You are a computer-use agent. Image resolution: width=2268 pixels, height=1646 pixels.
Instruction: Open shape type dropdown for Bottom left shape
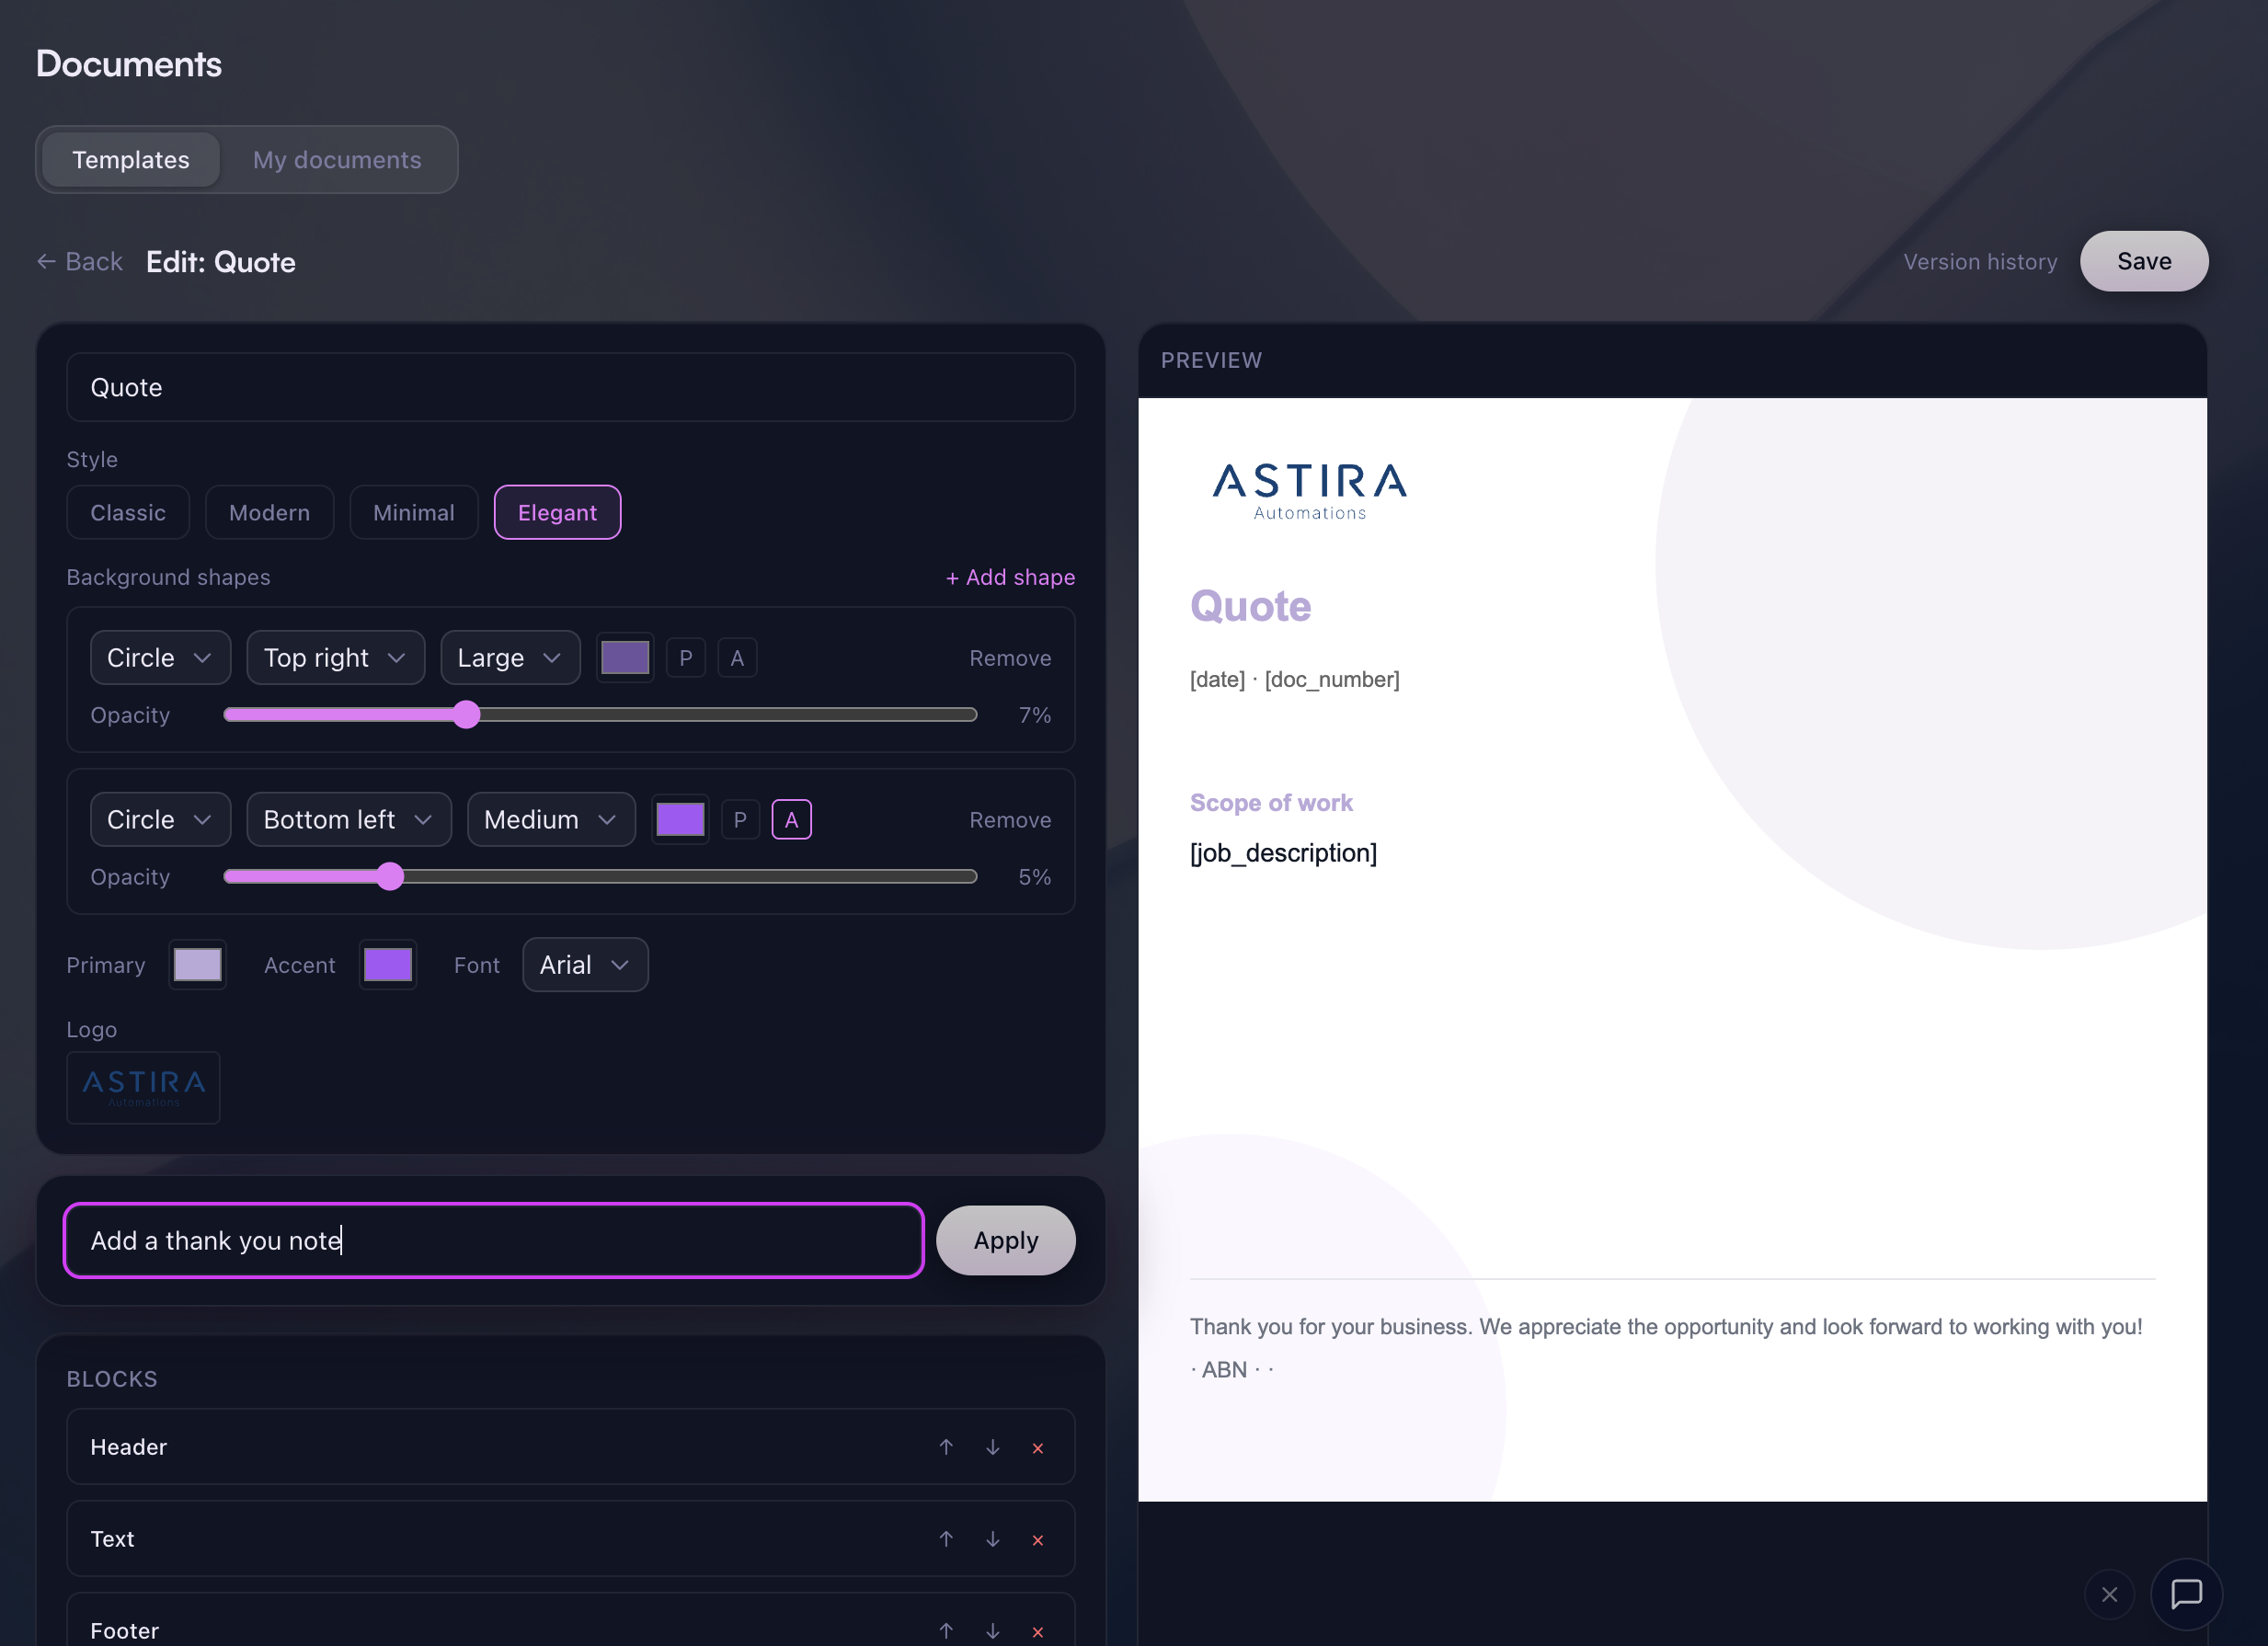(160, 820)
